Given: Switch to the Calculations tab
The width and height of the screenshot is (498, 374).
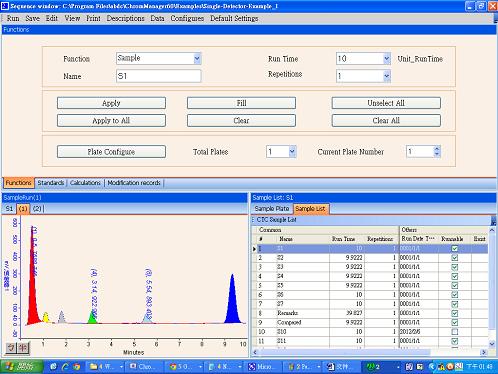Looking at the screenshot, I should click(x=85, y=183).
